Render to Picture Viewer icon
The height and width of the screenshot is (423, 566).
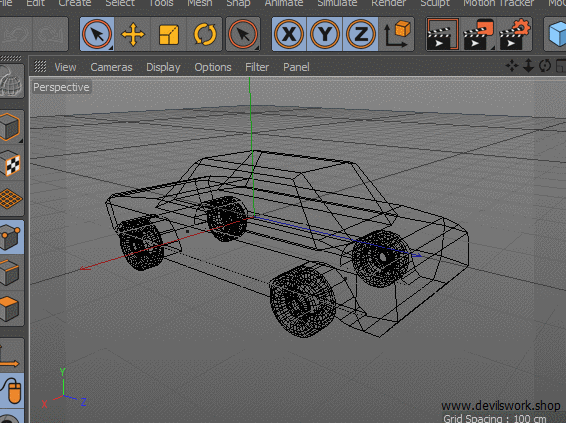click(478, 34)
